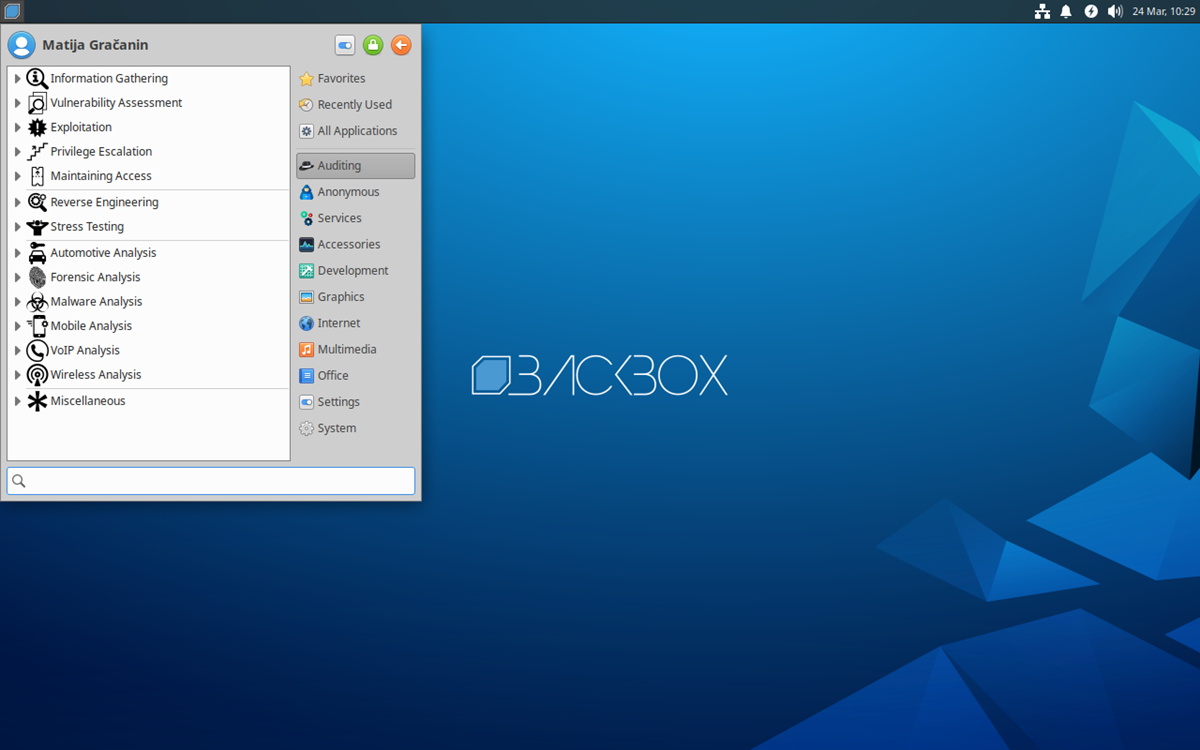The width and height of the screenshot is (1200, 750).
Task: Click the Miscellaneous asterisk icon
Action: pos(37,401)
